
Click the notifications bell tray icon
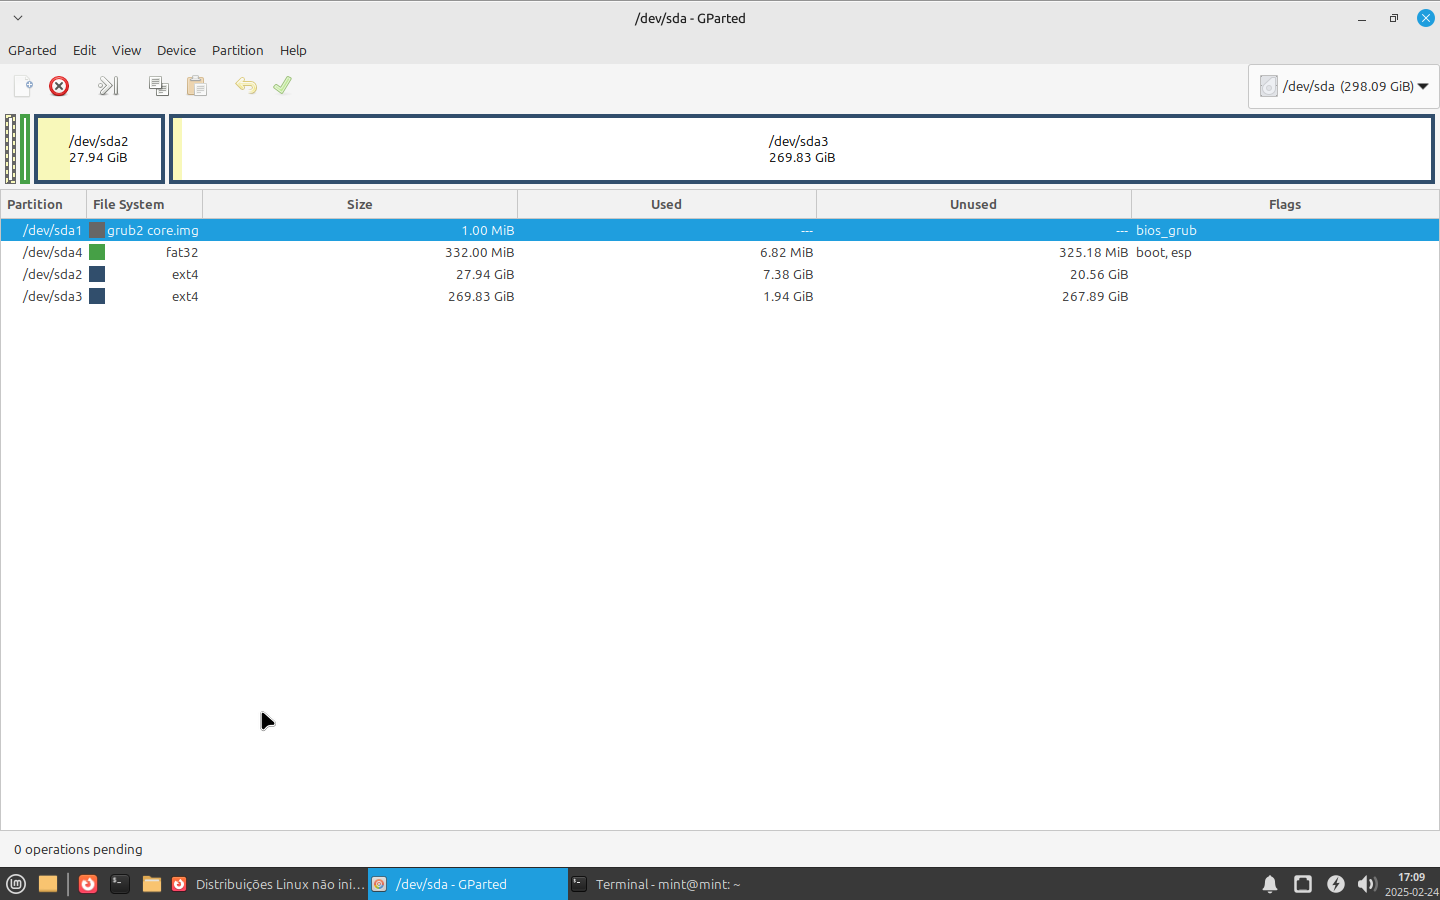1270,884
